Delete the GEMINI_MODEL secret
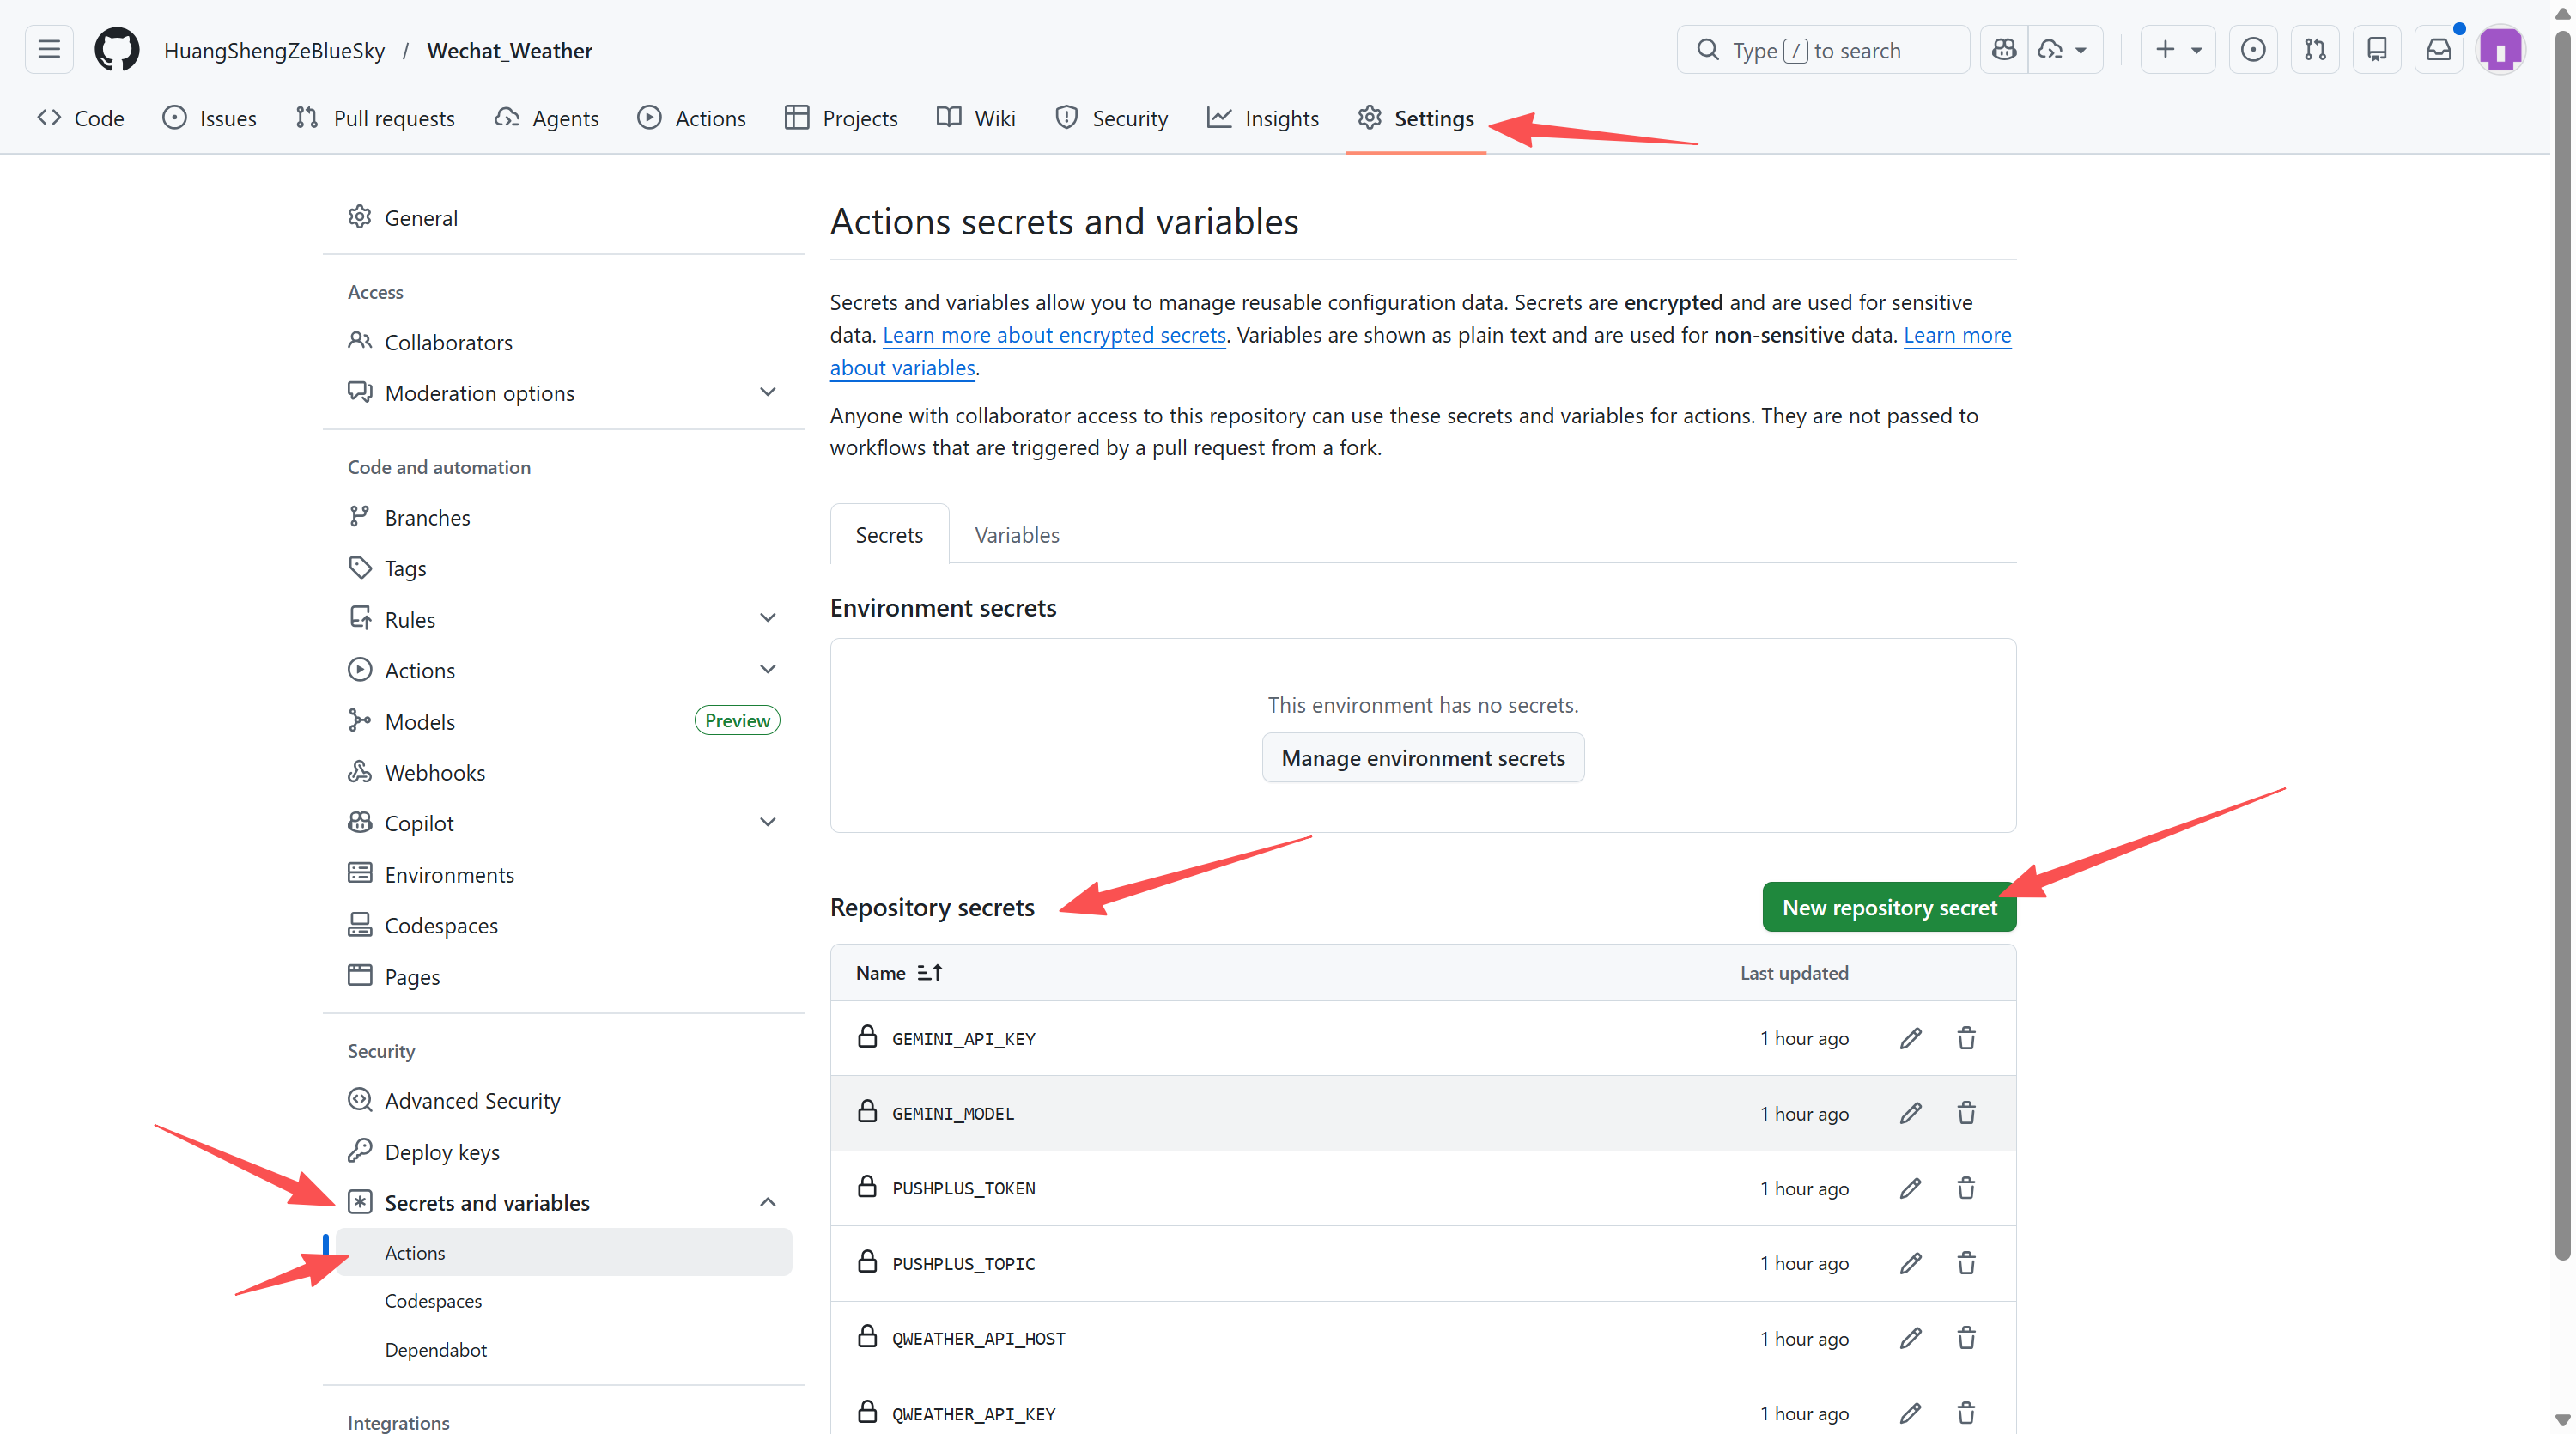2576x1434 pixels. 1966,1113
